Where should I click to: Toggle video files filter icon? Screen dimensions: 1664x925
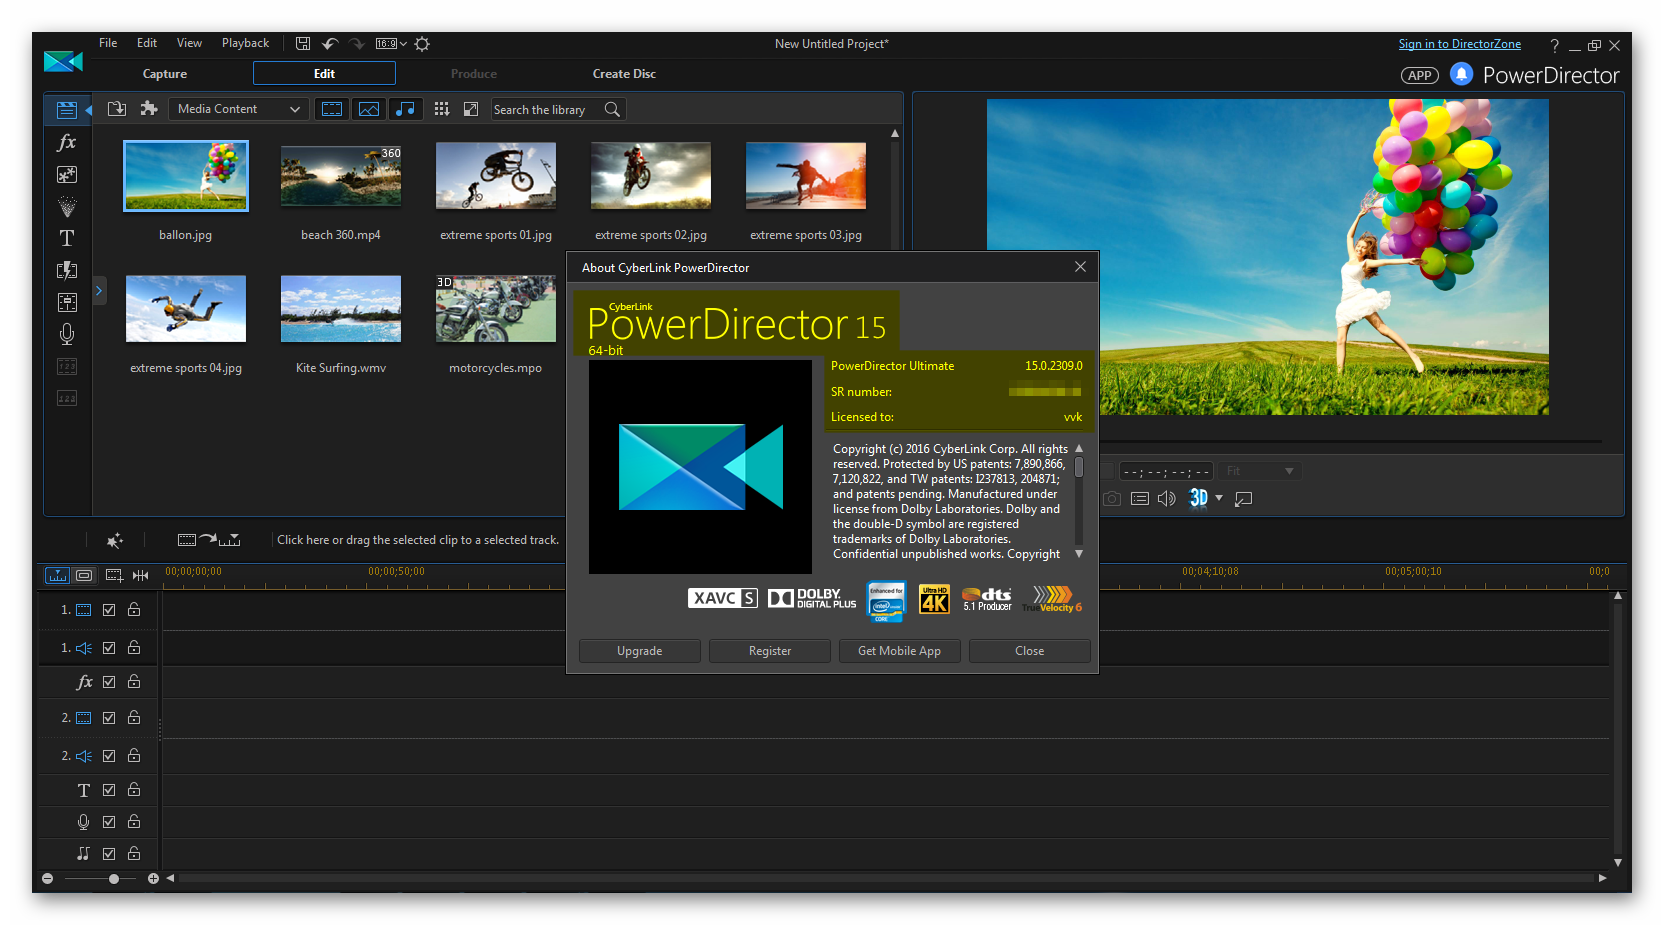coord(332,109)
